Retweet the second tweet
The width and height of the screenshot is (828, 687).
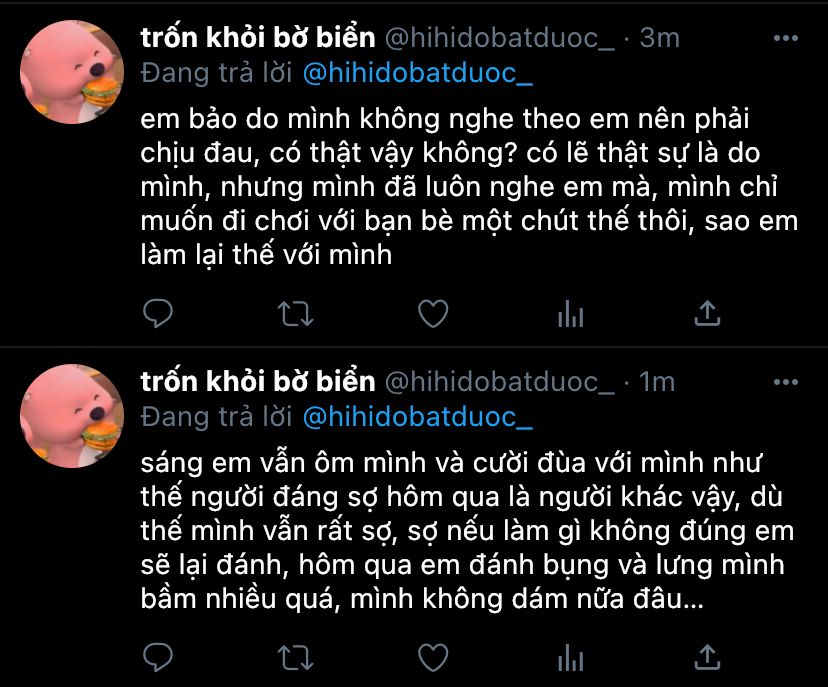coord(296,657)
